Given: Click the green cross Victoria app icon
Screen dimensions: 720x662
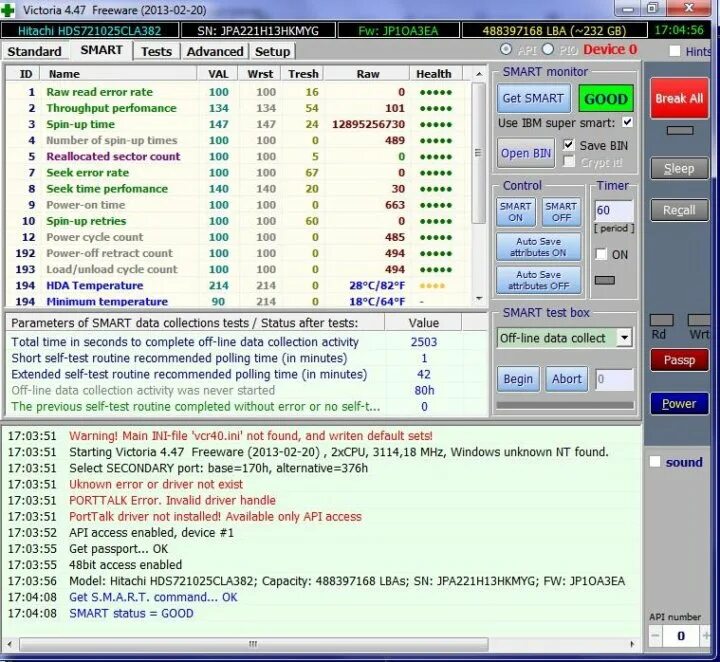Looking at the screenshot, I should tap(7, 10).
